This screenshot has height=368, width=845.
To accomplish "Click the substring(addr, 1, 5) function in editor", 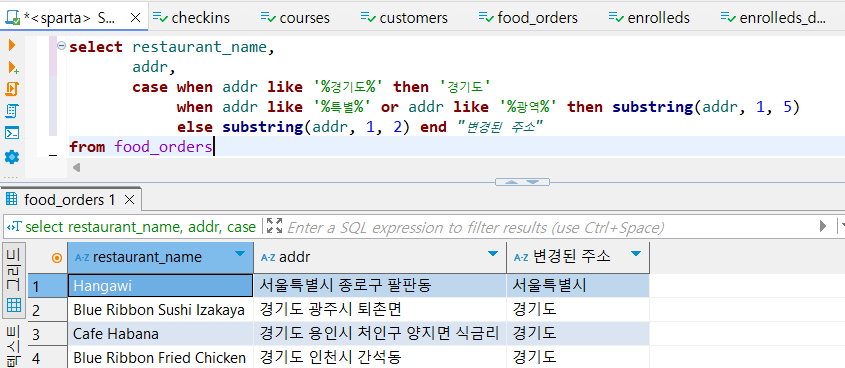I will [x=706, y=107].
